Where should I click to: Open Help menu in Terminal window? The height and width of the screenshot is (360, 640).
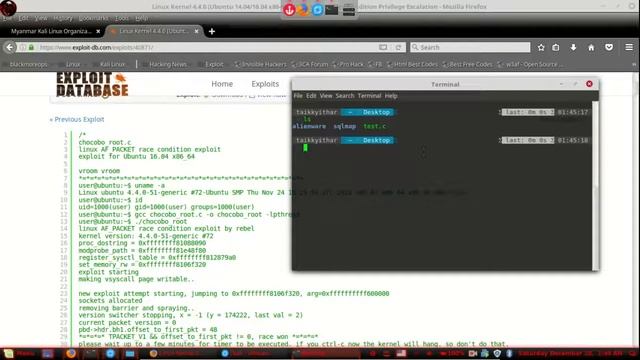[x=391, y=96]
